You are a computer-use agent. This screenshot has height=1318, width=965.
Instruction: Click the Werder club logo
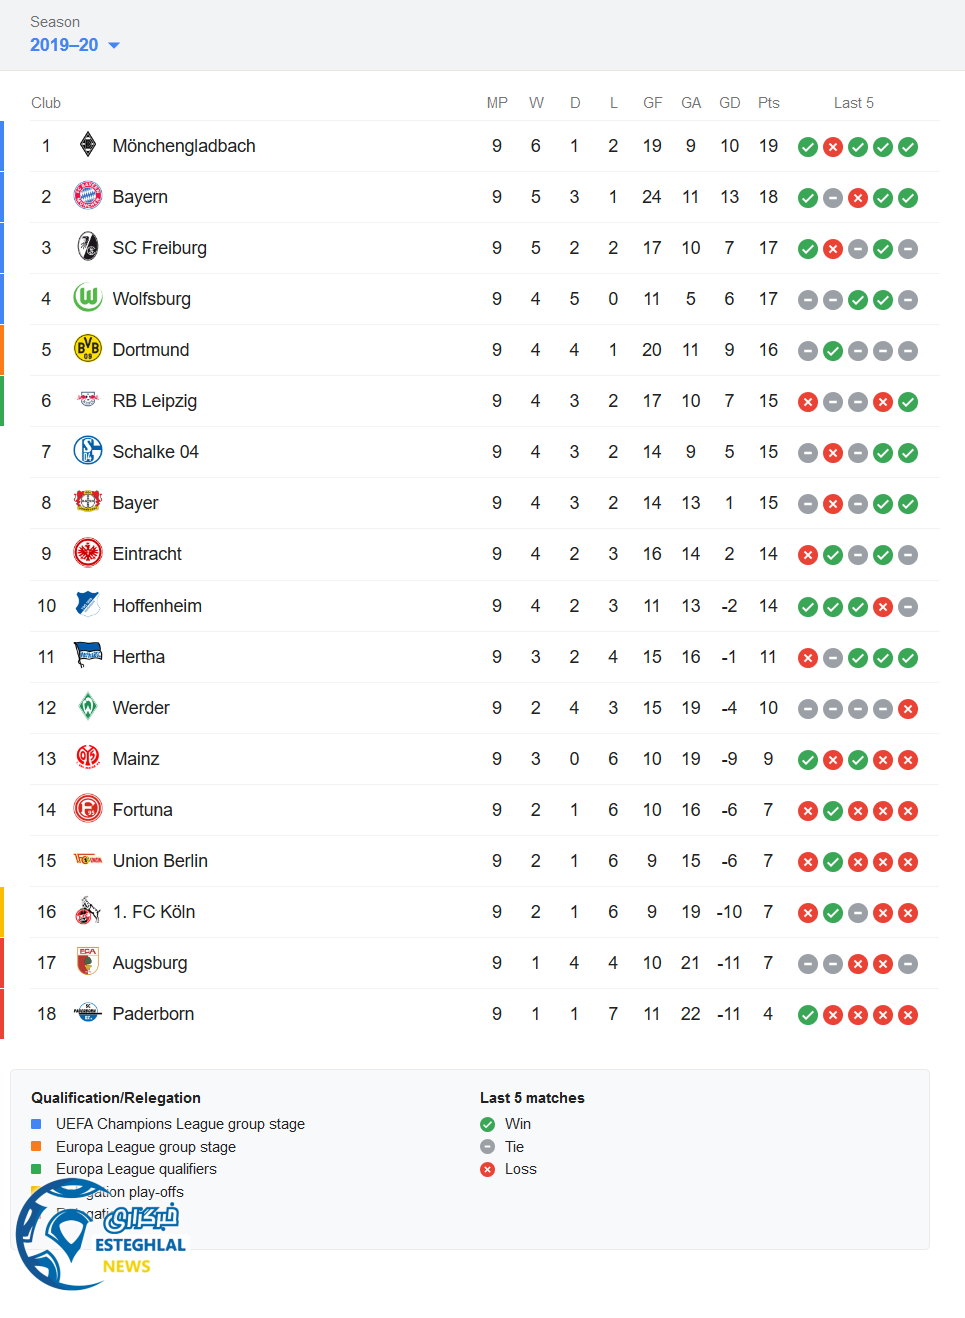(x=88, y=707)
